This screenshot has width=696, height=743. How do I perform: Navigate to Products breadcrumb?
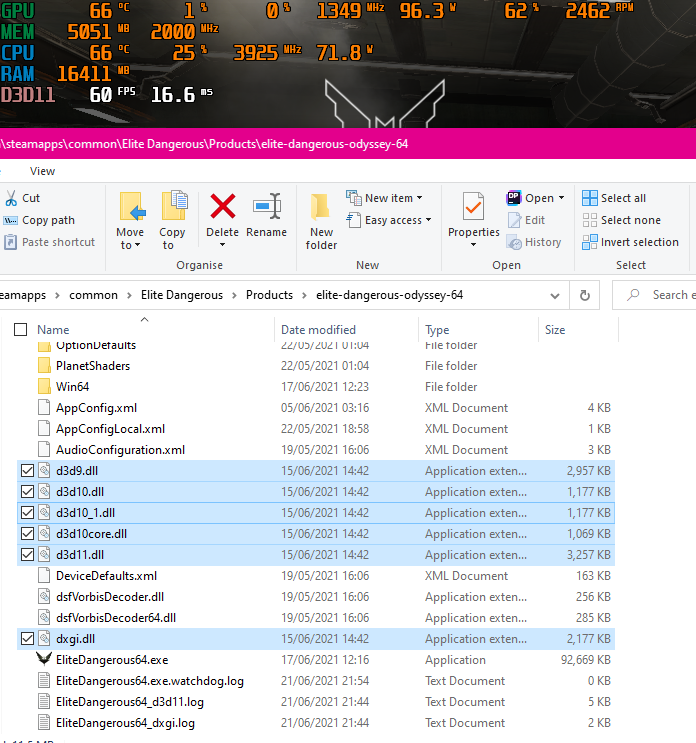pyautogui.click(x=270, y=295)
